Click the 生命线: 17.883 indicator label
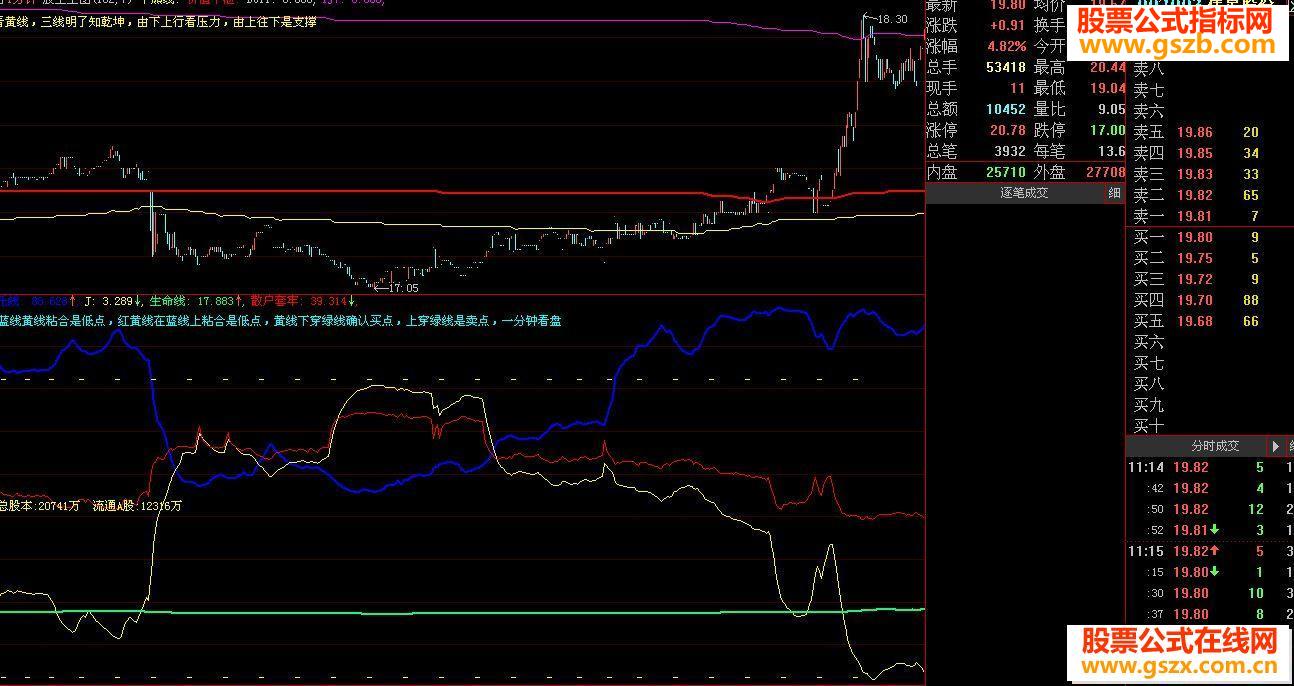Image resolution: width=1294 pixels, height=686 pixels. tap(195, 300)
